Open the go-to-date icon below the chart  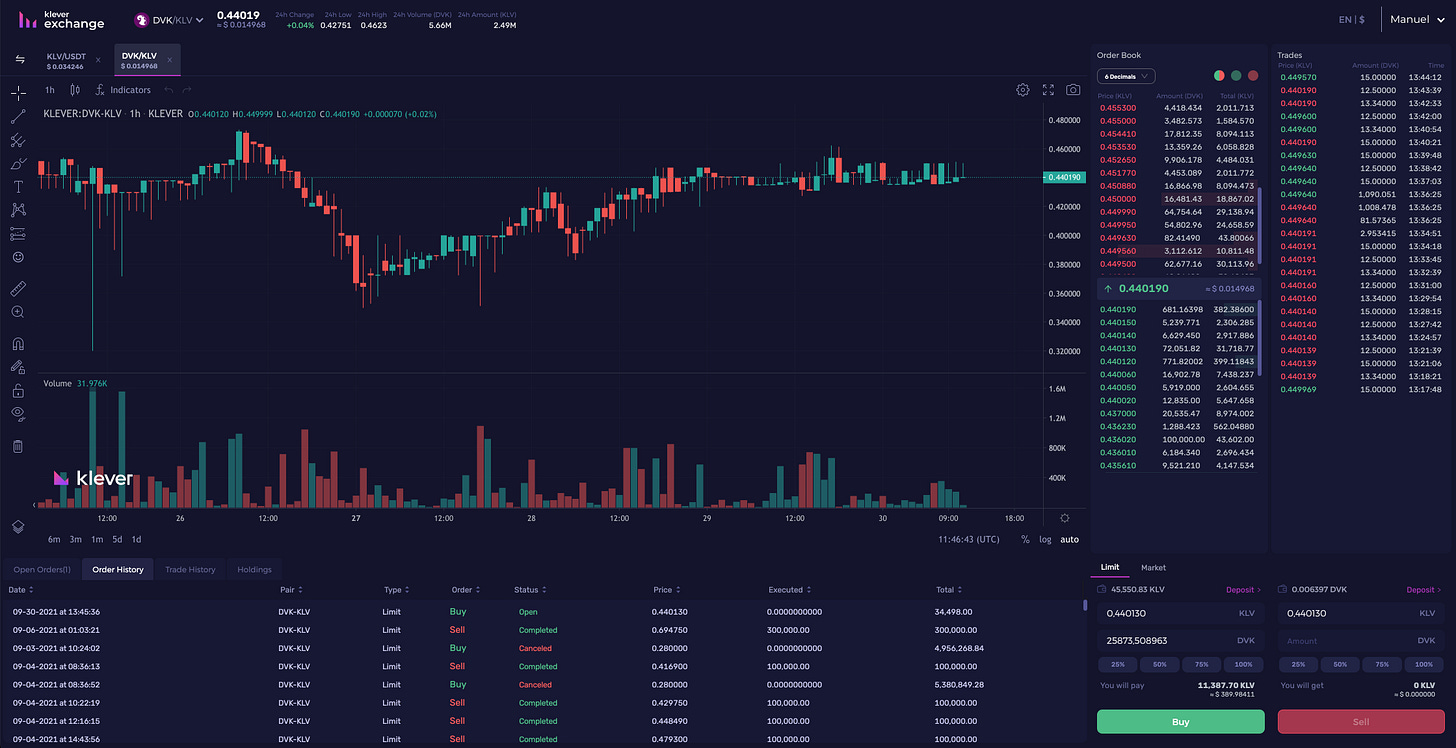click(1065, 518)
